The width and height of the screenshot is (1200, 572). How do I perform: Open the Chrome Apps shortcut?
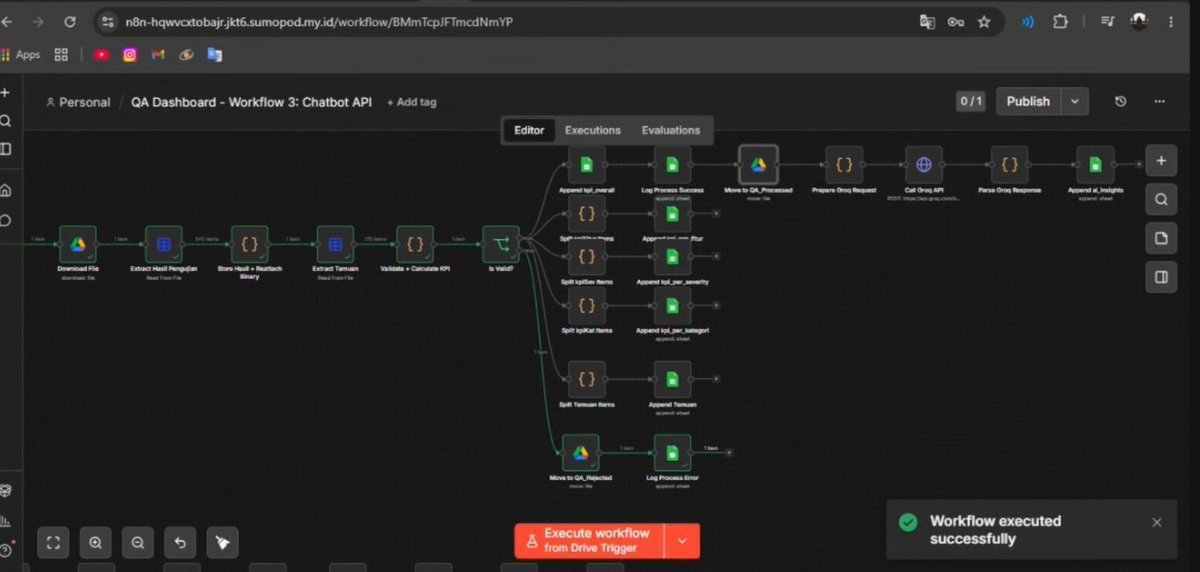(x=22, y=55)
